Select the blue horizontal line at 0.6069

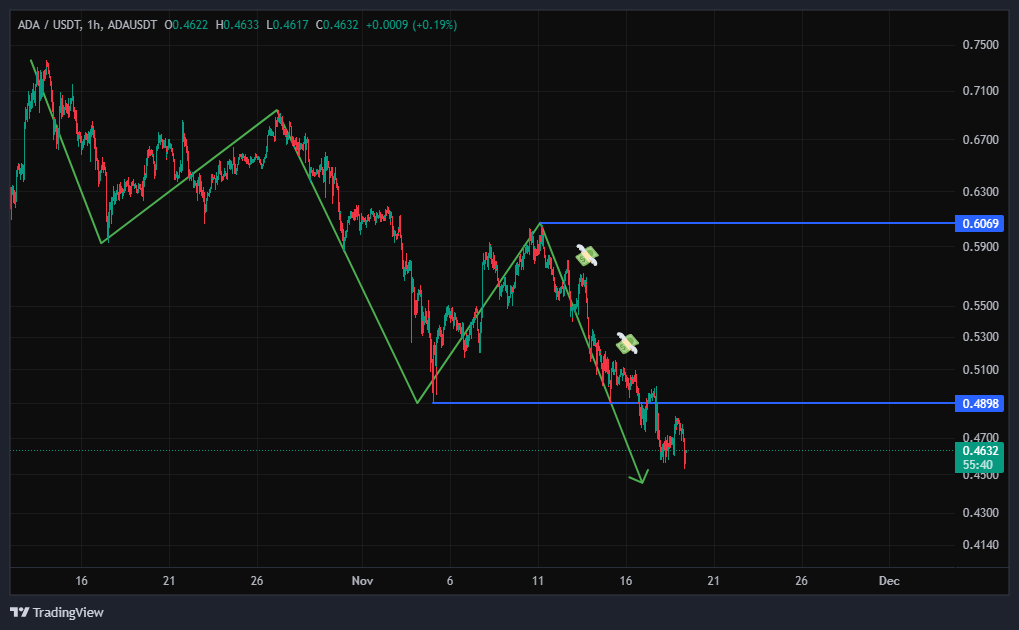[x=750, y=222]
